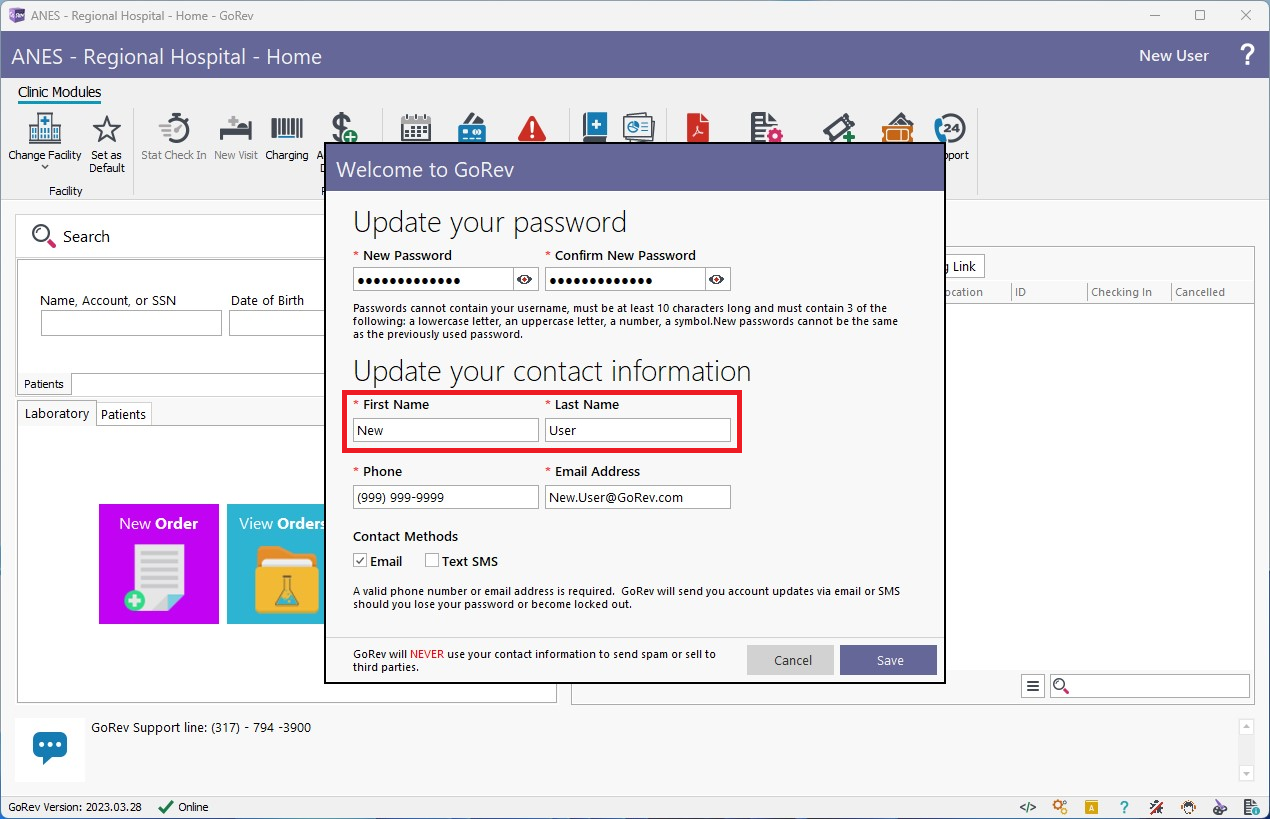Click the yellow letter A status icon
Screen dimensions: 1270x819
[1092, 807]
